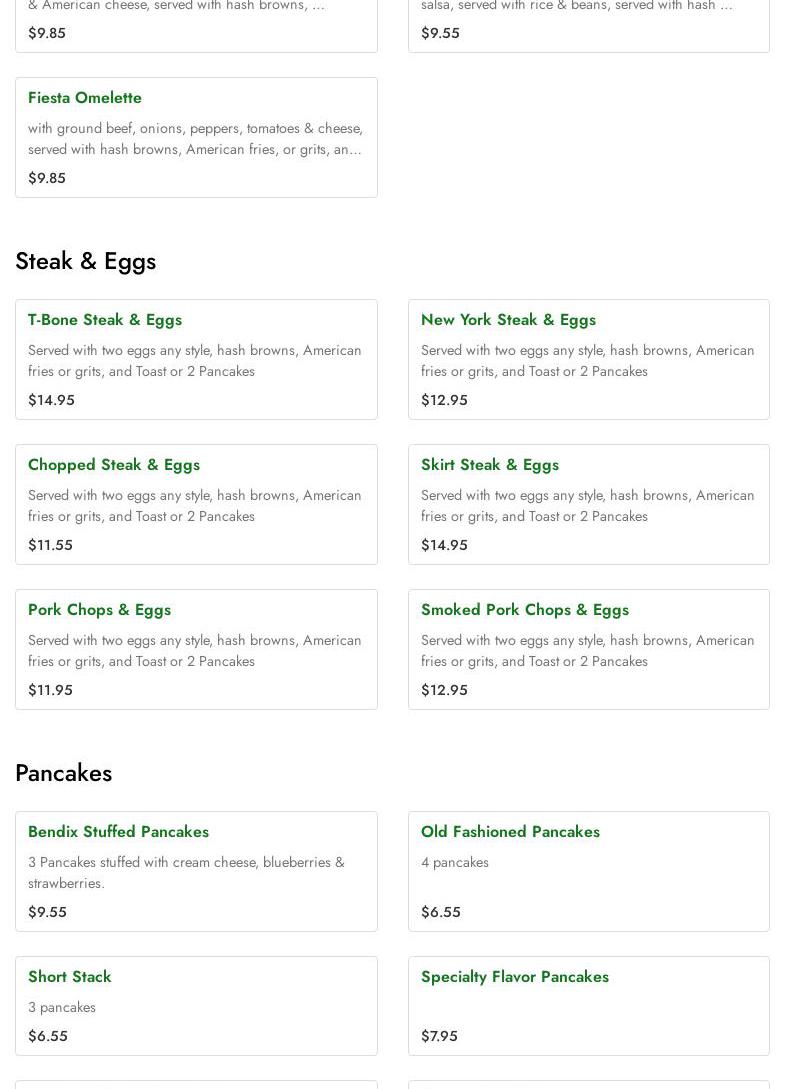This screenshot has height=1089, width=785.
Task: Open Skirt Steak & Eggs item
Action: pyautogui.click(x=490, y=465)
